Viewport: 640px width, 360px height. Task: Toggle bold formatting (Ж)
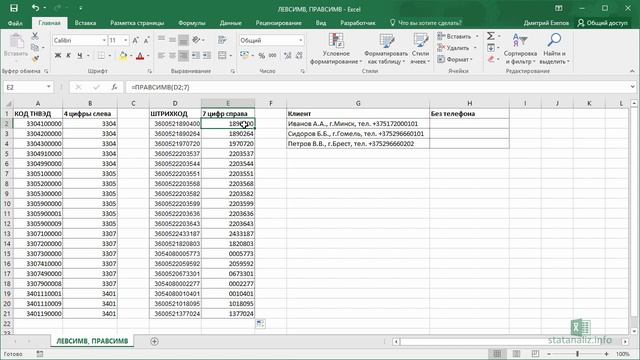(x=58, y=56)
